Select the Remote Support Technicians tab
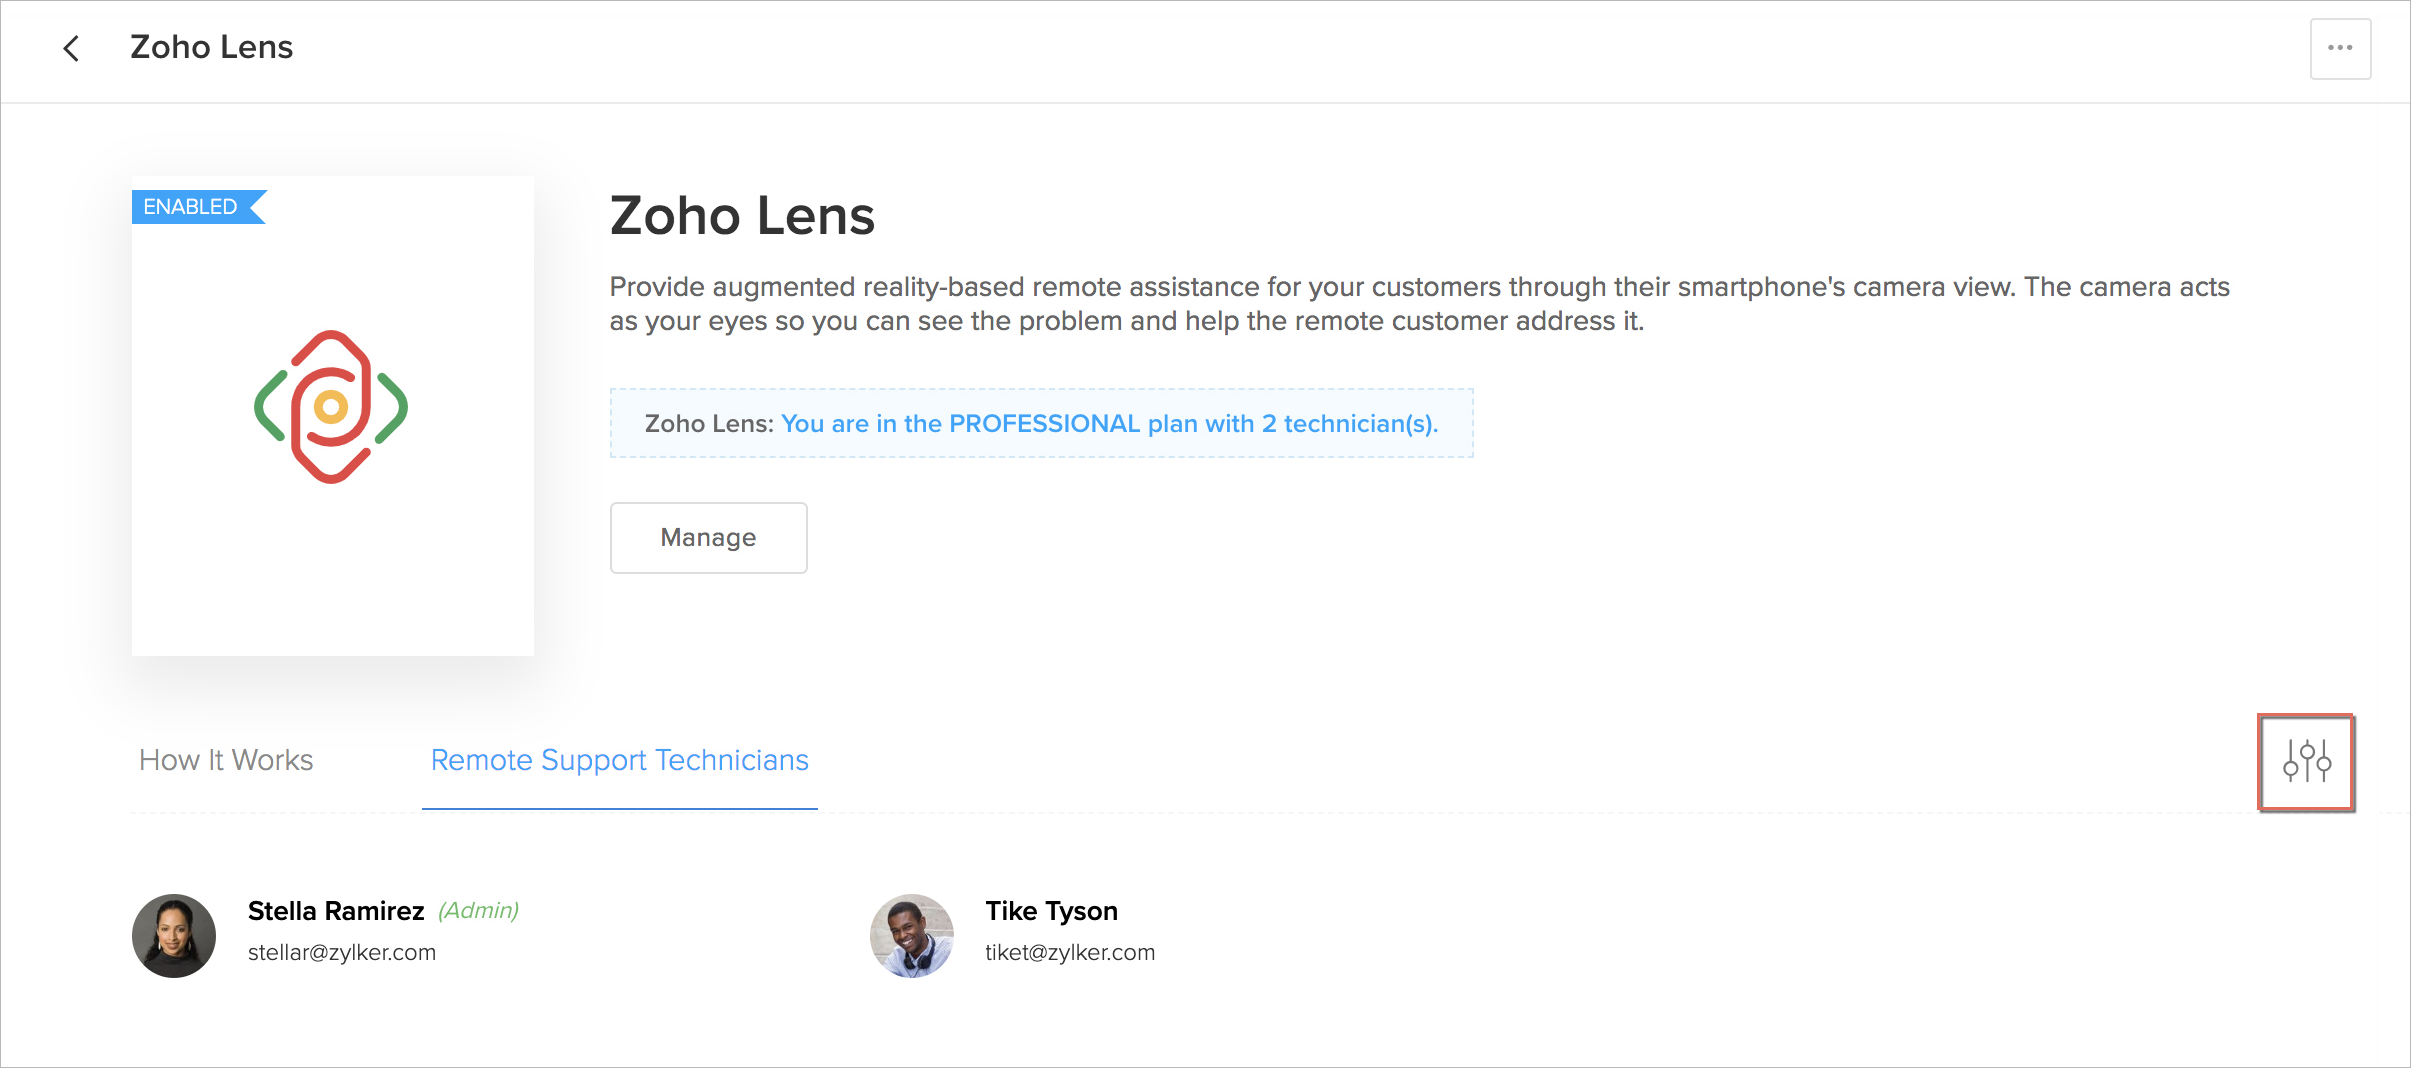The image size is (2411, 1068). (x=619, y=761)
